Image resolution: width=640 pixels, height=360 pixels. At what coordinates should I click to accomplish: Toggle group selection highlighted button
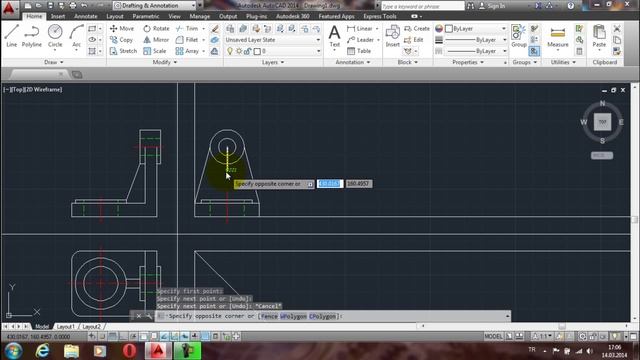pos(534,51)
